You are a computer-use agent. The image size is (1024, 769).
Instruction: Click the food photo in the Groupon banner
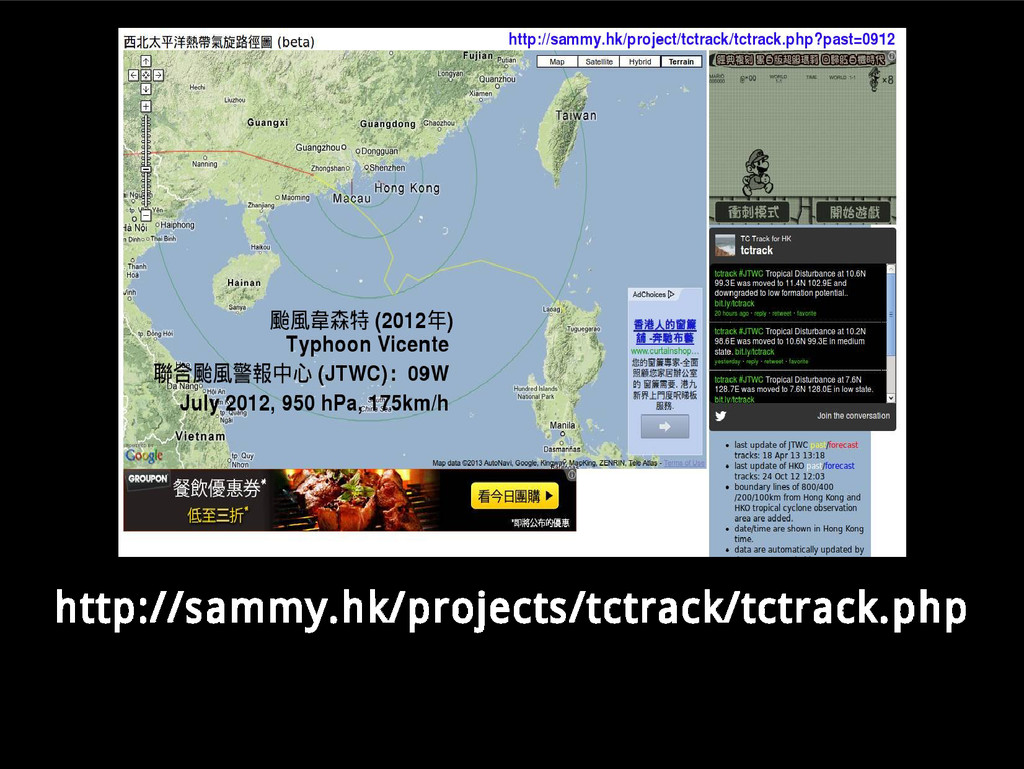click(x=355, y=499)
